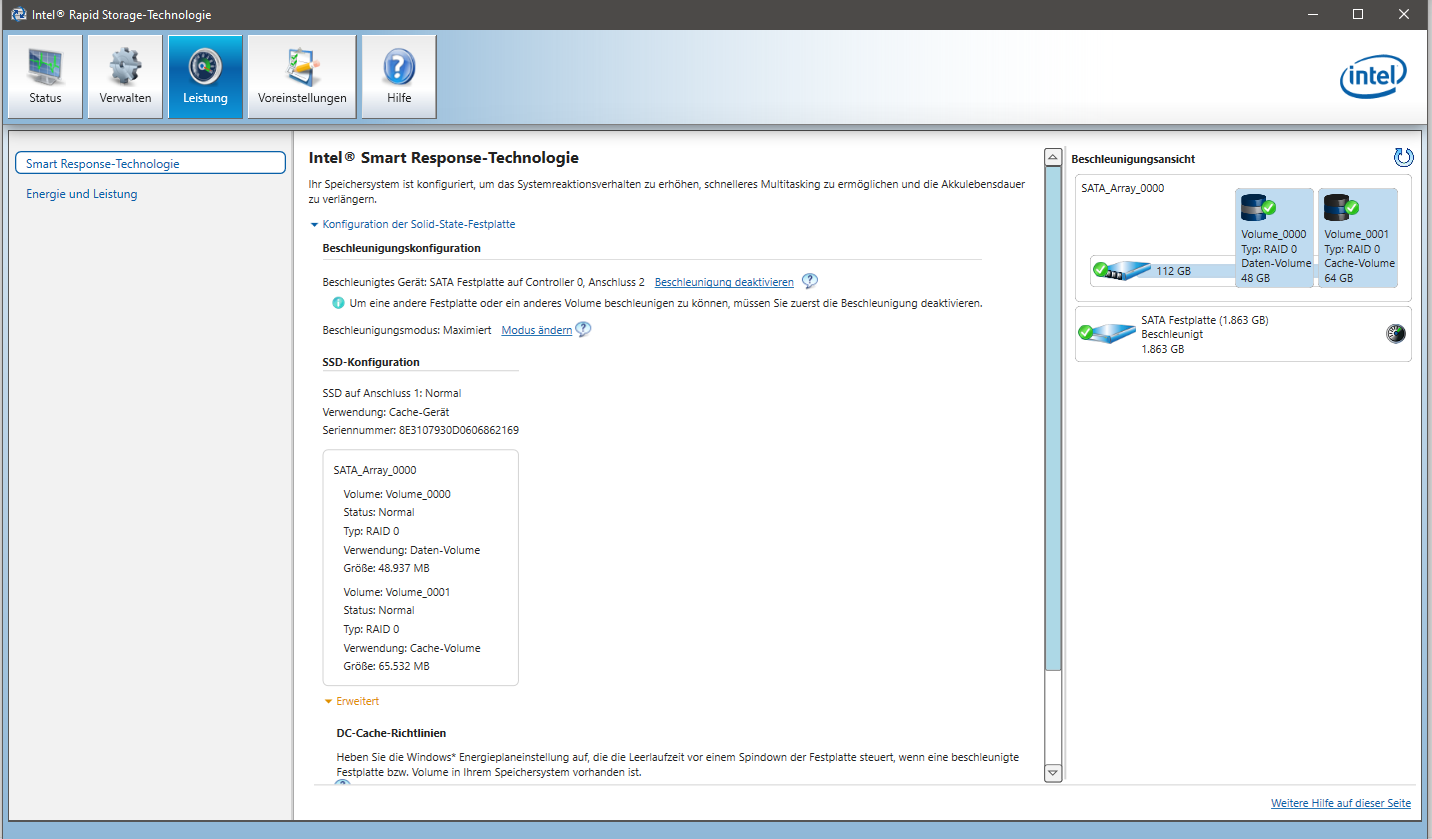This screenshot has width=1432, height=839.
Task: Select the 112 GB SSD disk icon
Action: (1120, 270)
